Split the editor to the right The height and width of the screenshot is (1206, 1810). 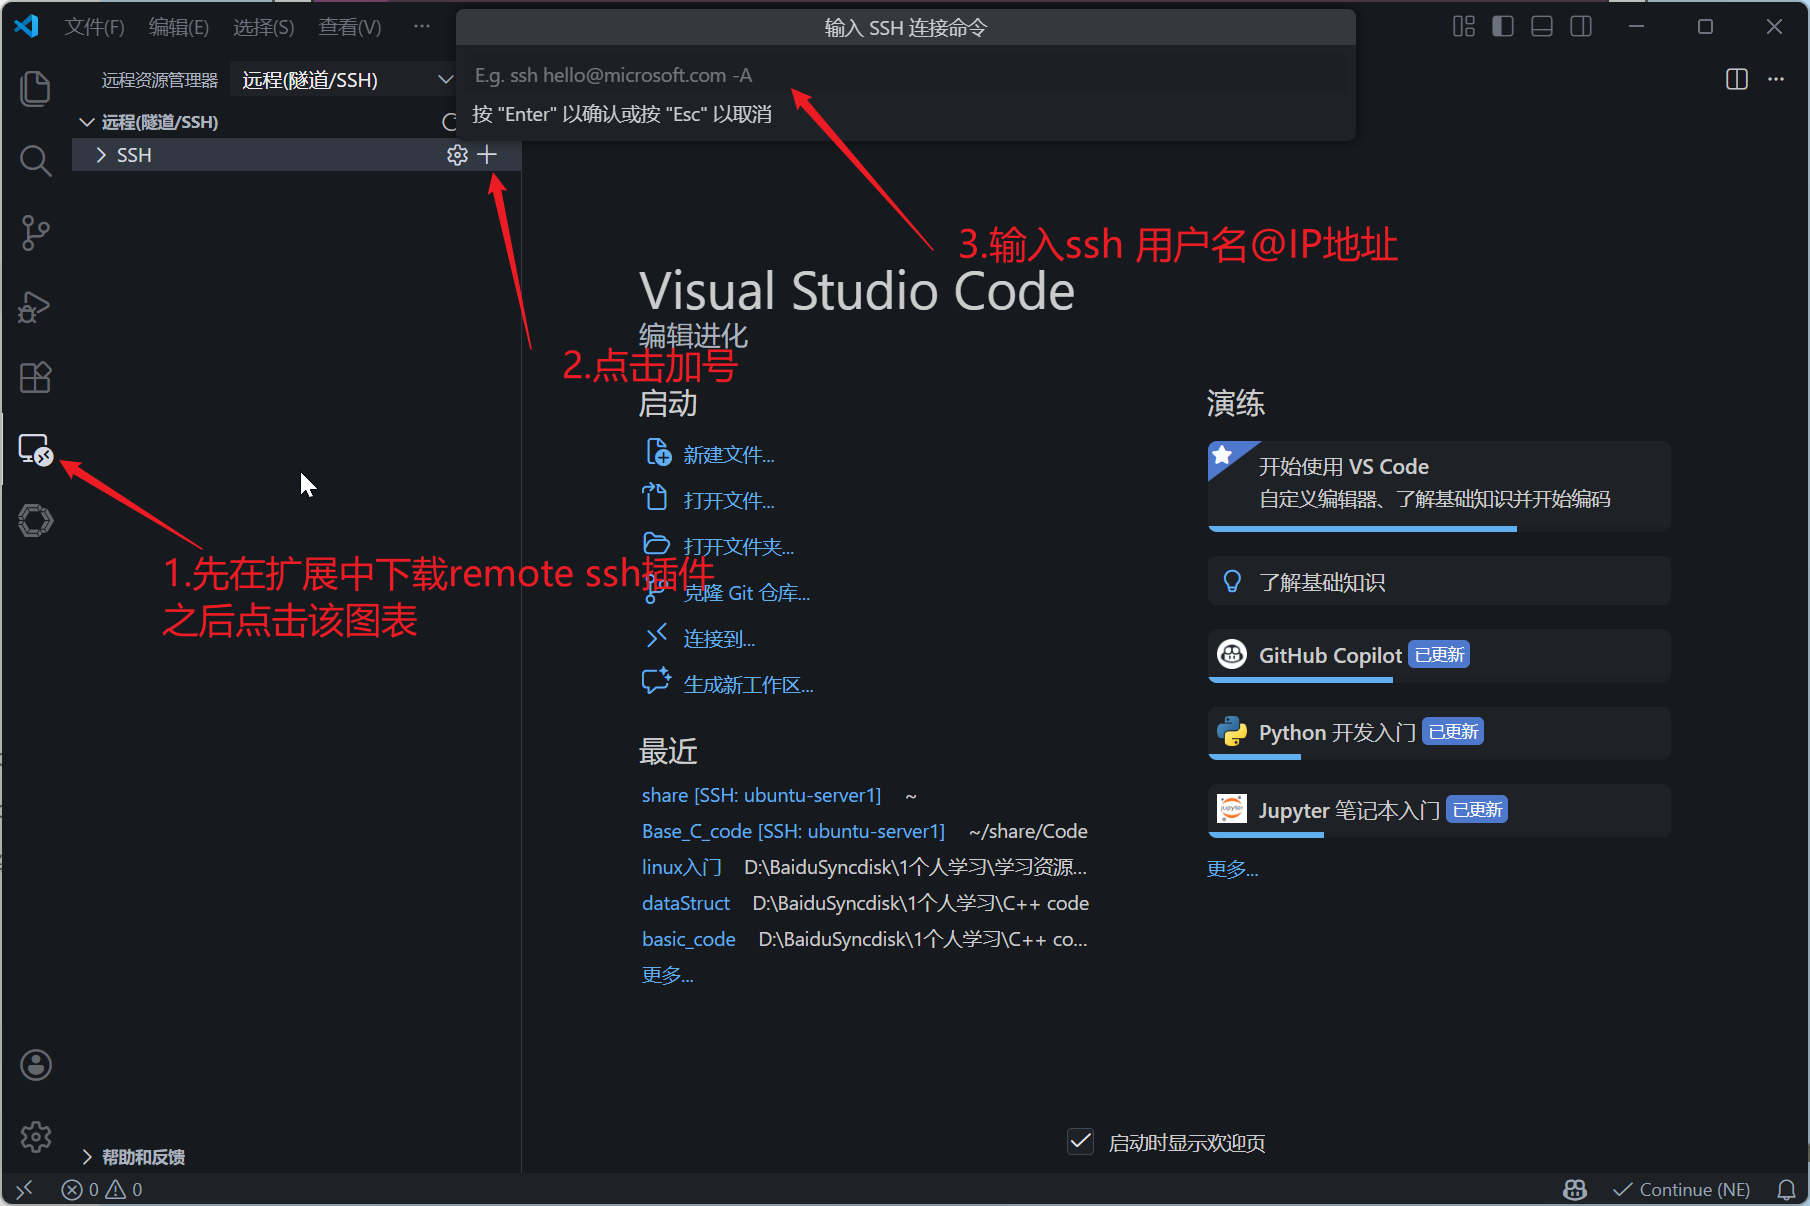click(x=1737, y=79)
